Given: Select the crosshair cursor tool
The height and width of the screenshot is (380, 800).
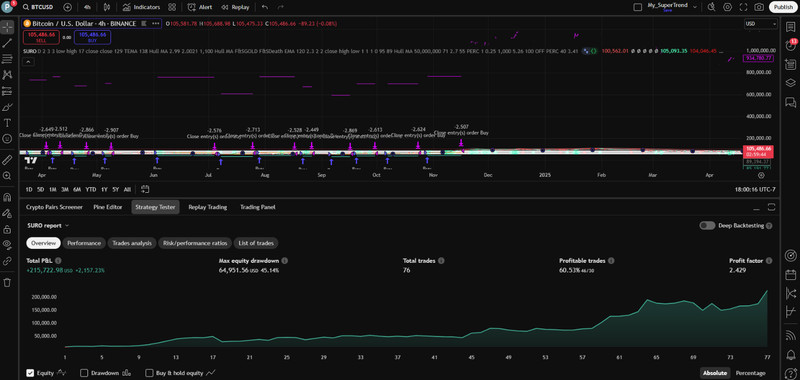Looking at the screenshot, I should tap(7, 28).
